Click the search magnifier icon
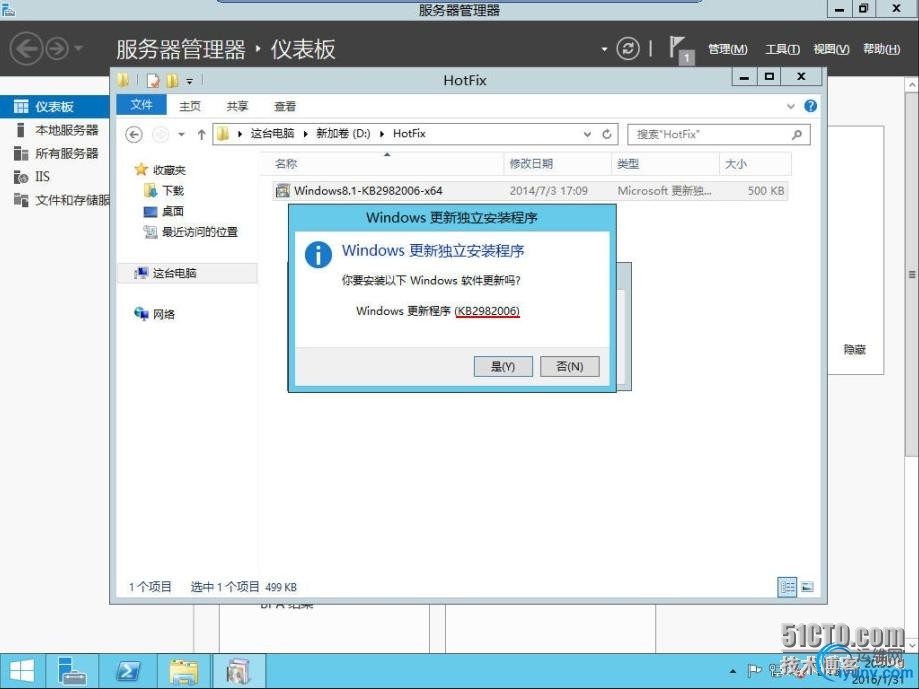 tap(797, 134)
